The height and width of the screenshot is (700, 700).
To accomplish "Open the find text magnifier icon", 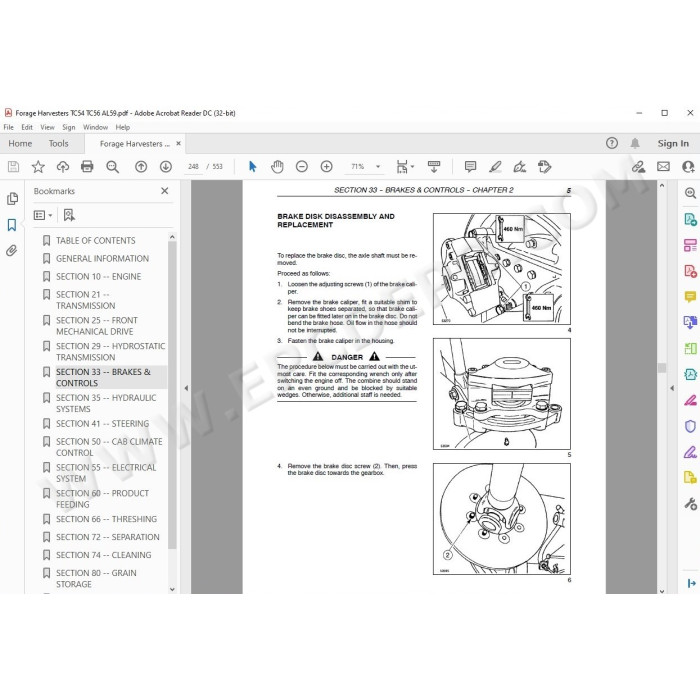I will pyautogui.click(x=112, y=167).
